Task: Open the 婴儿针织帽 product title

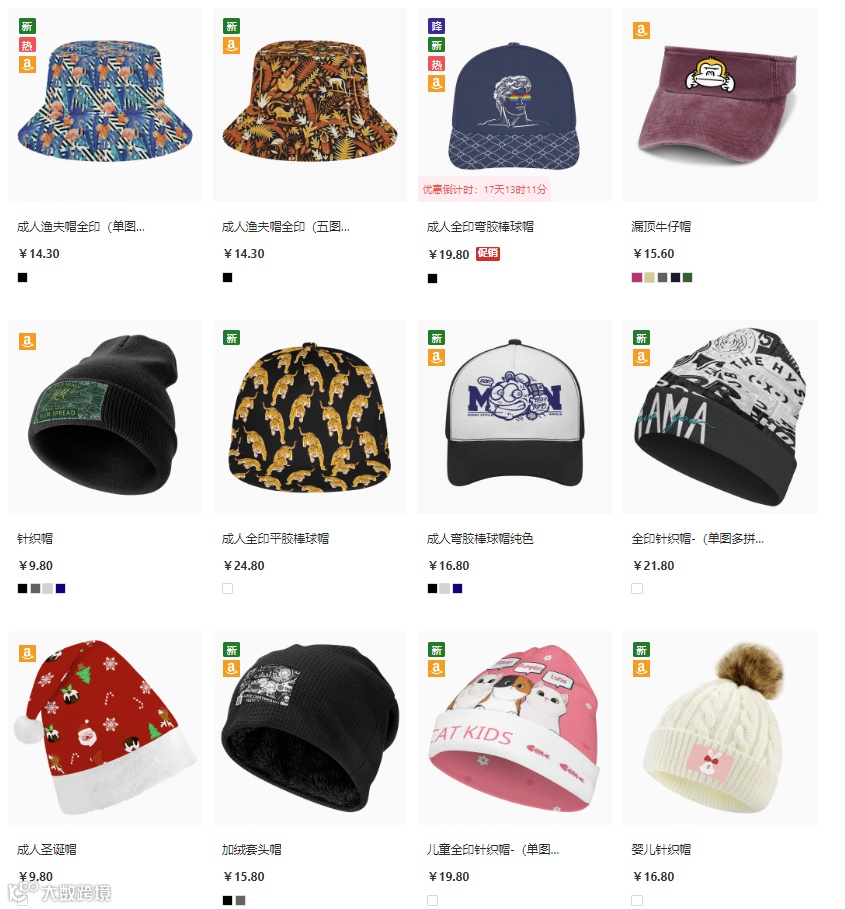Action: click(x=661, y=850)
